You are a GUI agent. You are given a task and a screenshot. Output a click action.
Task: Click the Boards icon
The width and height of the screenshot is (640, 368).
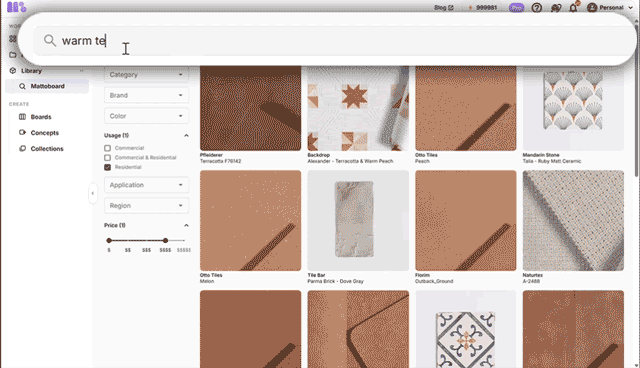coord(22,117)
